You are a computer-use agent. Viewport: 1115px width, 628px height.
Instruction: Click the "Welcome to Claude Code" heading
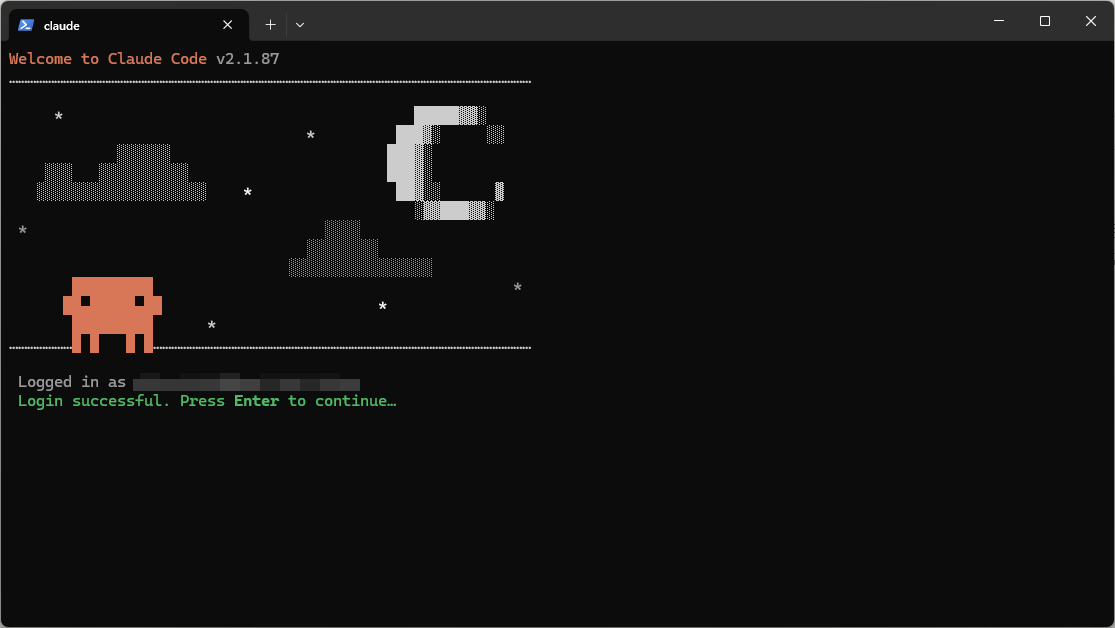(108, 59)
